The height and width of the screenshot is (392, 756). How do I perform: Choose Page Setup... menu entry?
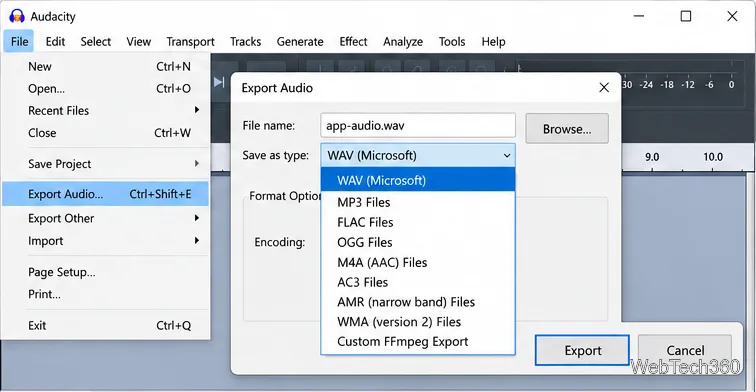[106, 272]
